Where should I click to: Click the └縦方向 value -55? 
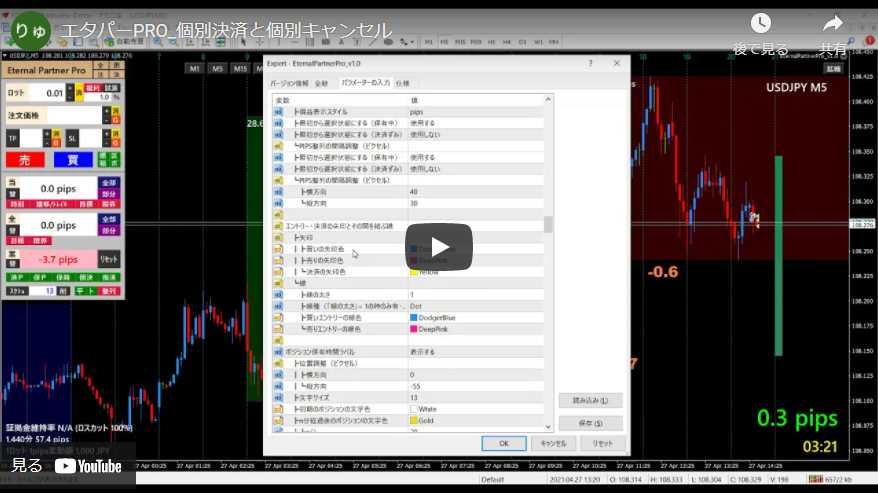[415, 386]
